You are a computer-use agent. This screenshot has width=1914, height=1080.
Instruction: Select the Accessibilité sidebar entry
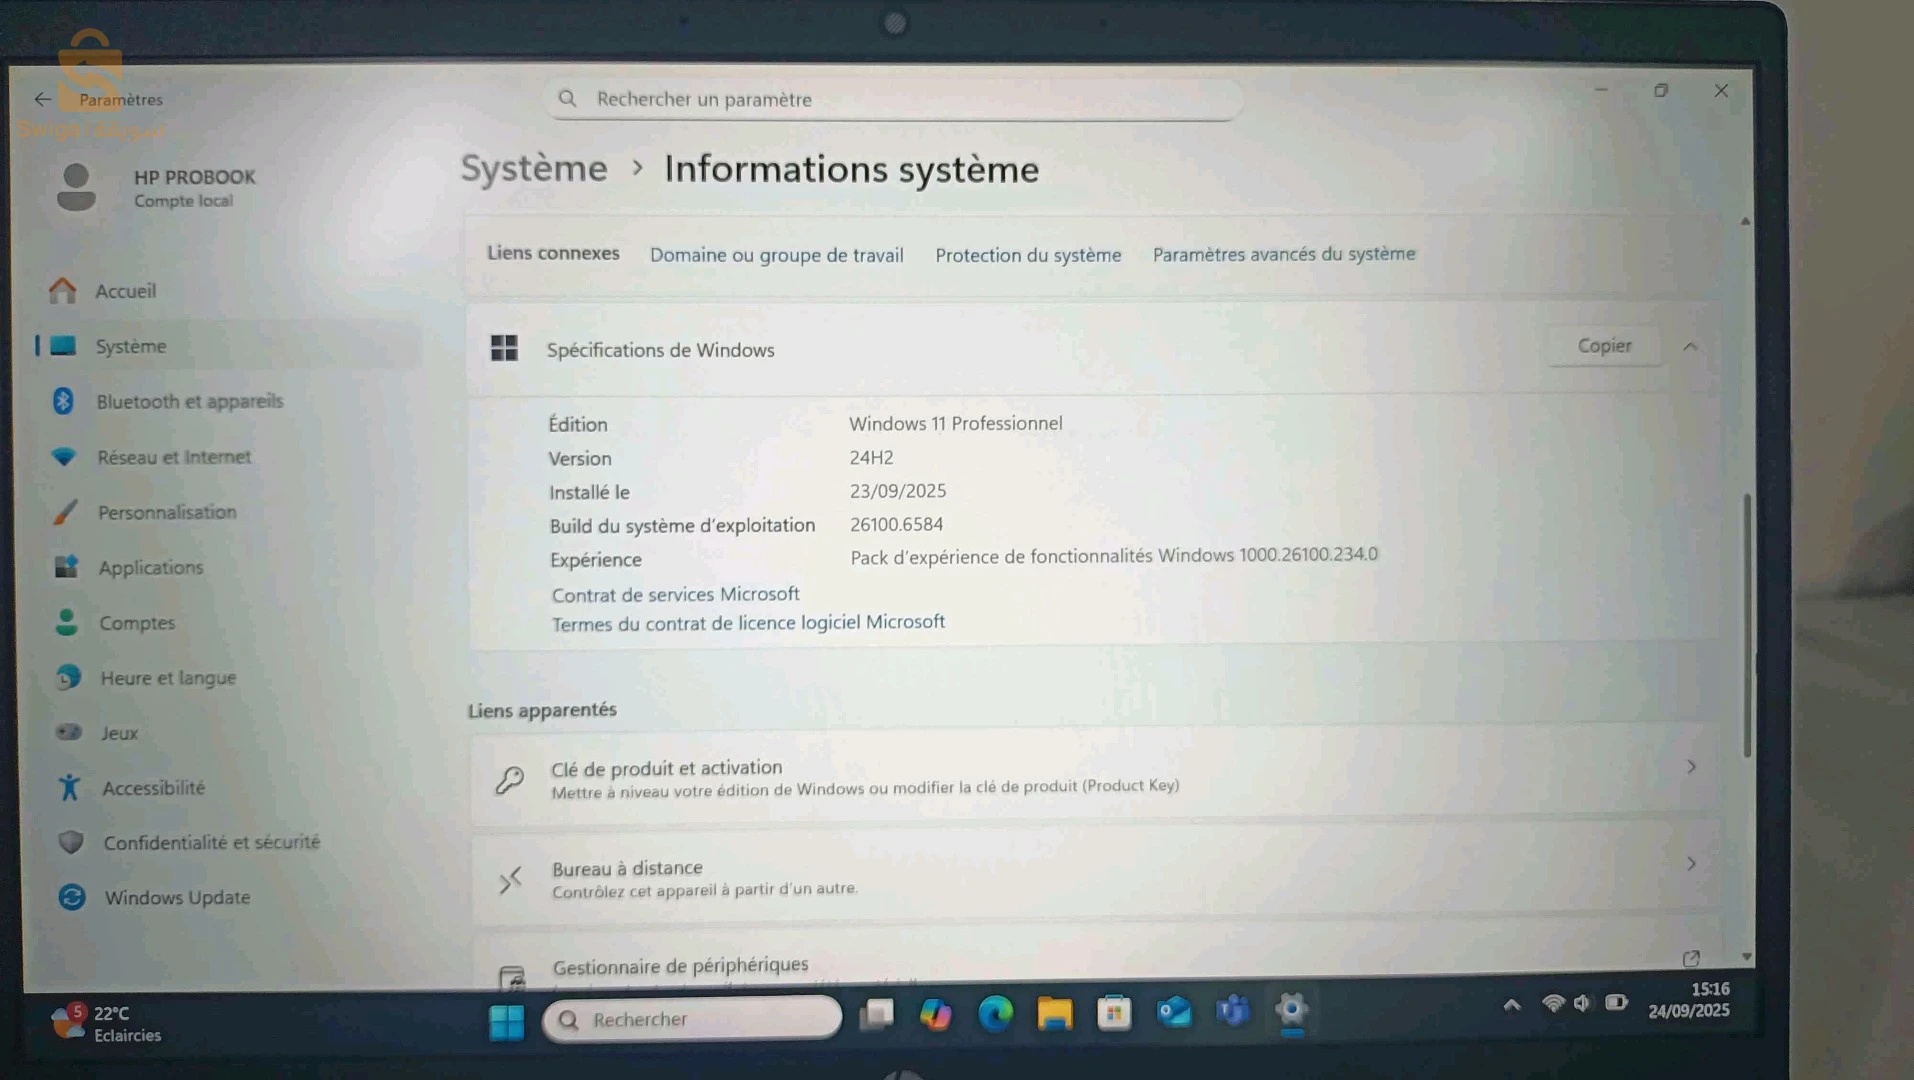point(153,788)
